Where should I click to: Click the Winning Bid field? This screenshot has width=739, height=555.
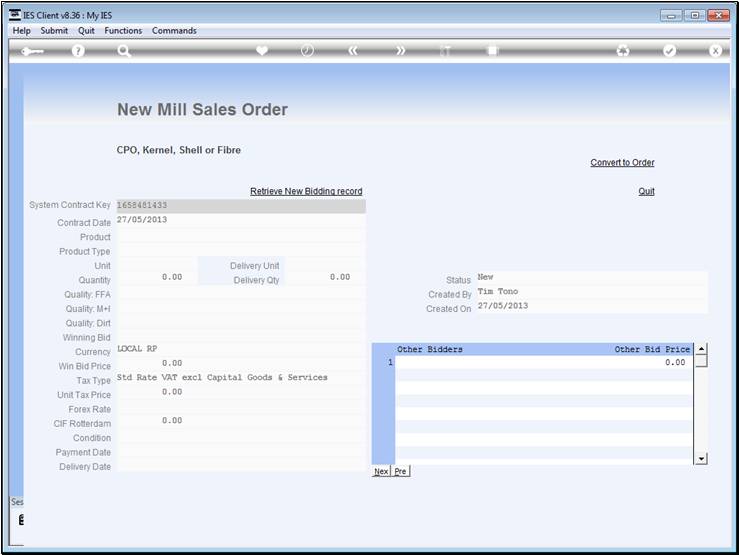point(241,335)
